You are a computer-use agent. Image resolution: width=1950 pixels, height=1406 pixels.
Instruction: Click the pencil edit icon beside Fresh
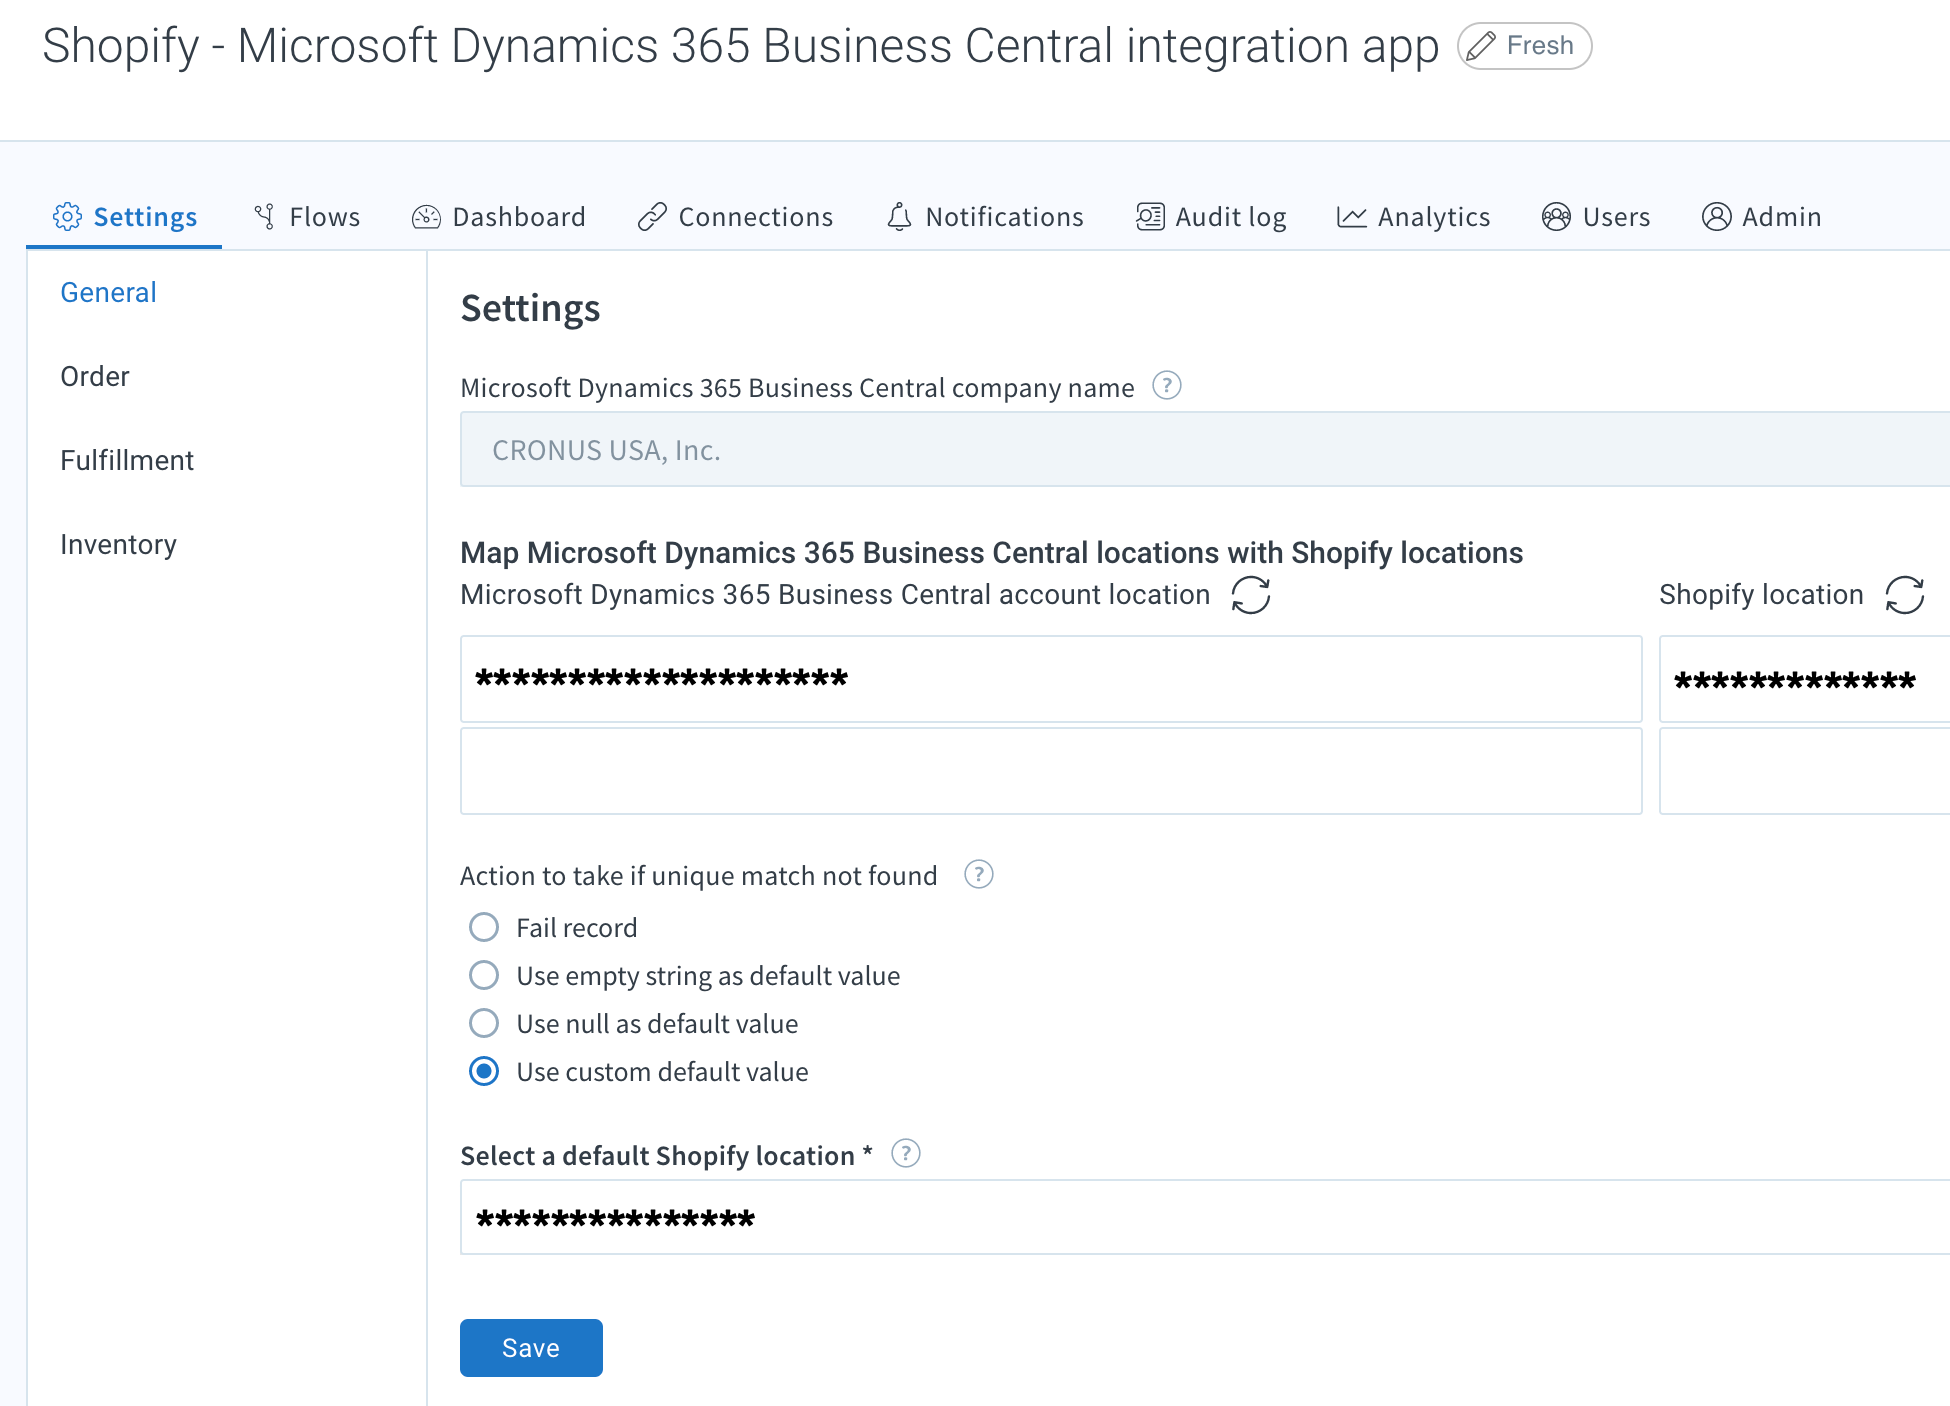coord(1482,46)
